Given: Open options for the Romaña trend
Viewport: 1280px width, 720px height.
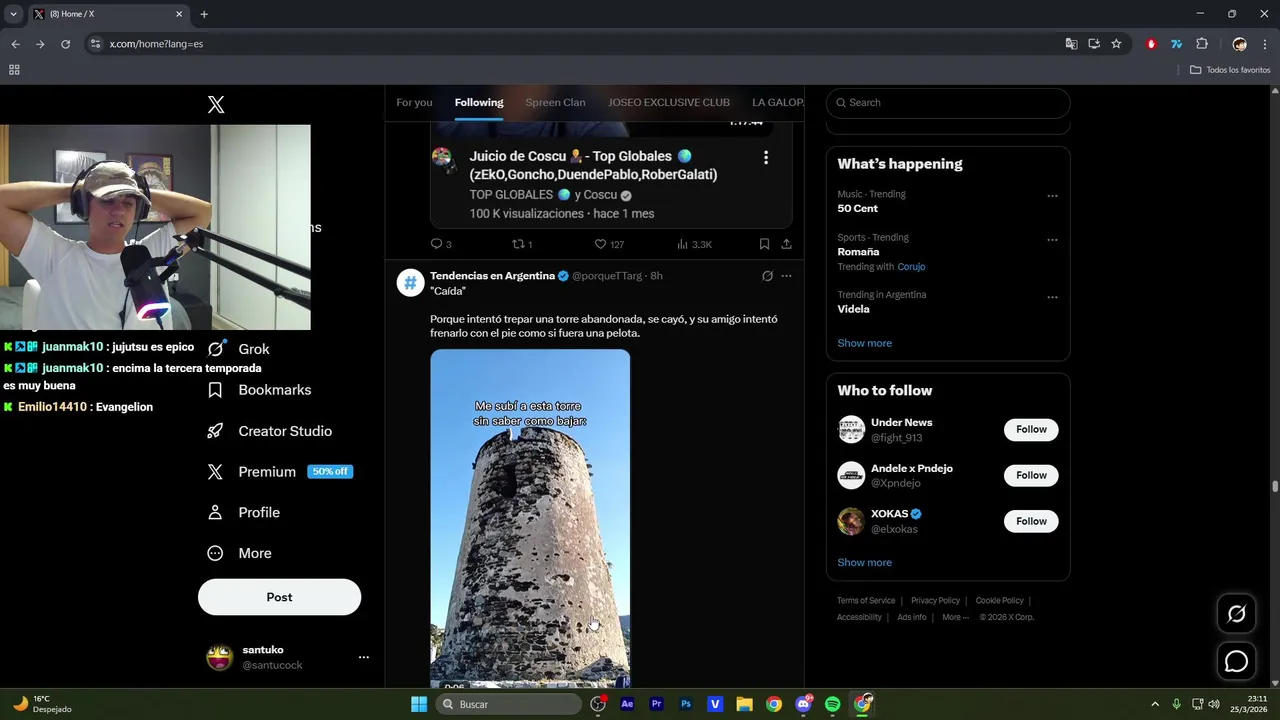Looking at the screenshot, I should [1052, 240].
